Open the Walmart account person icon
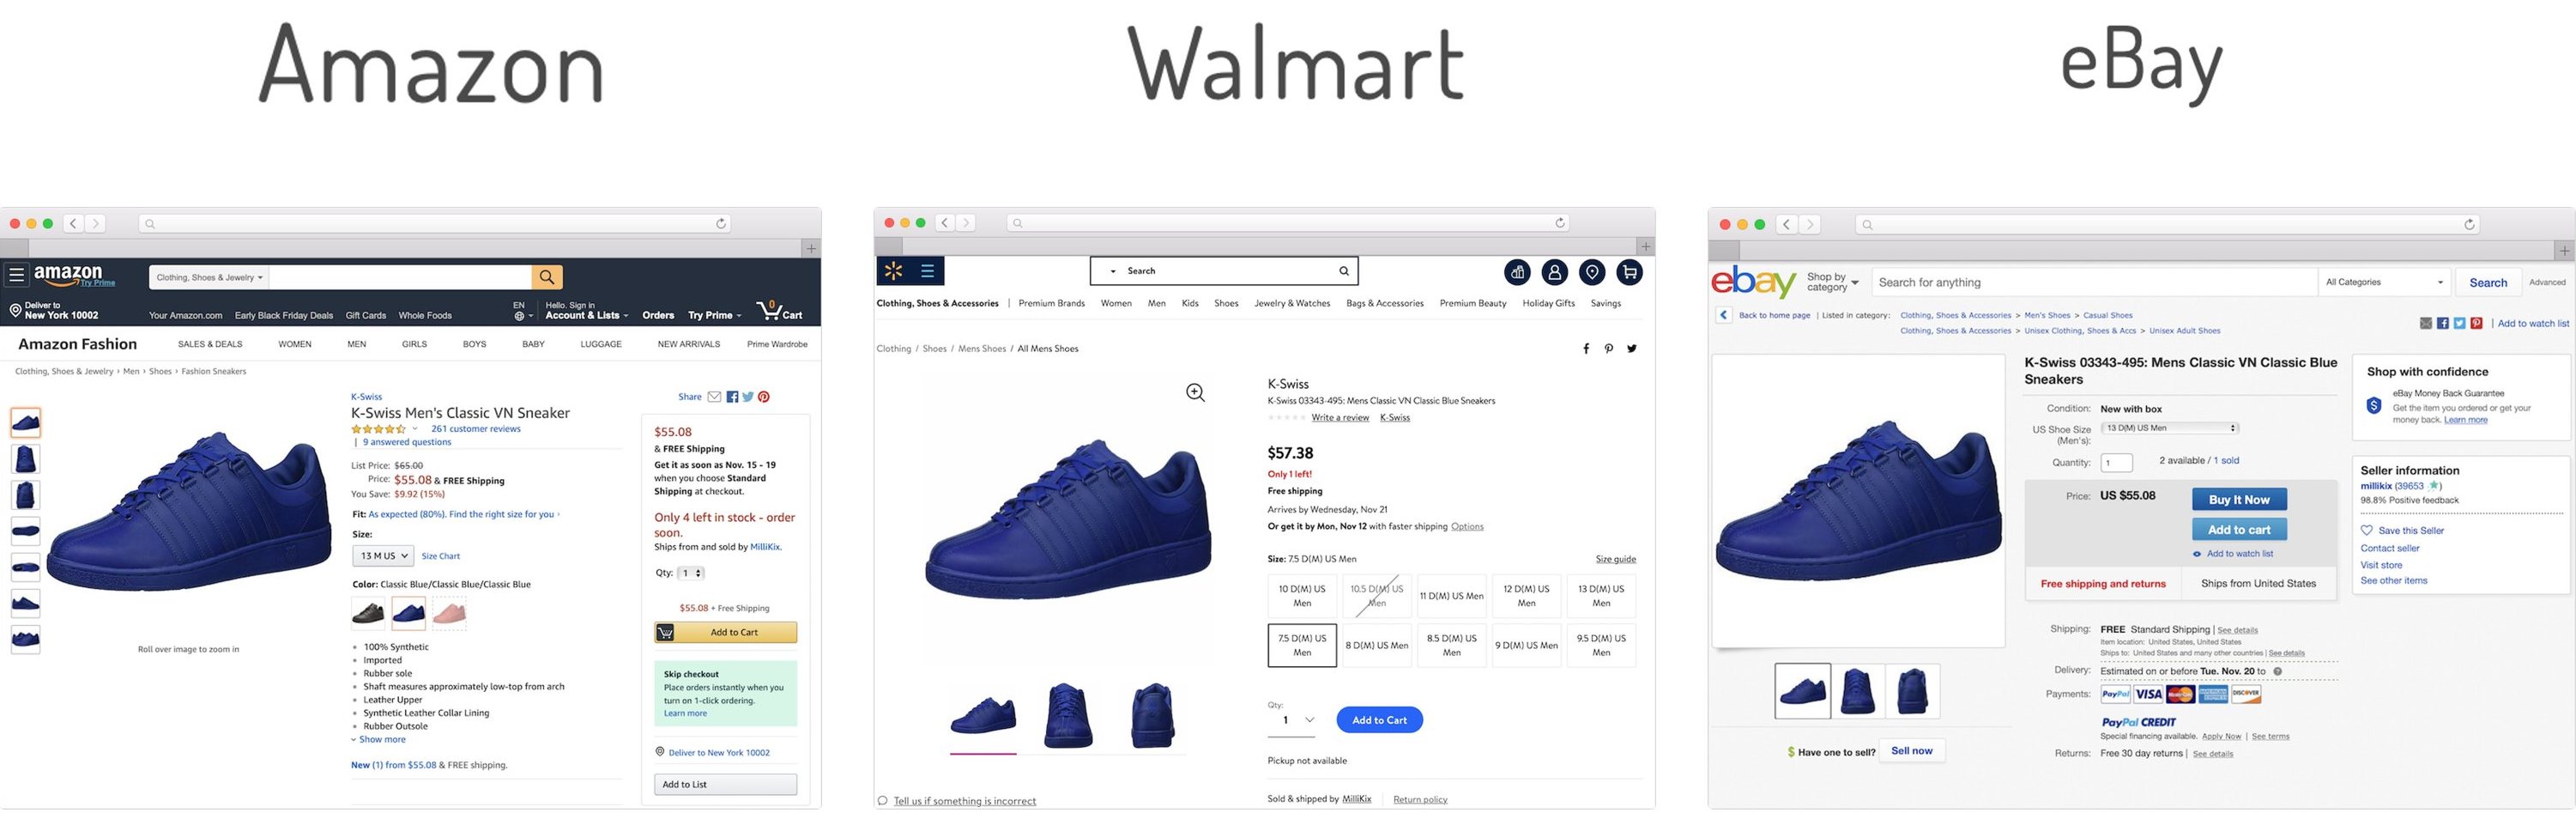This screenshot has height=813, width=2576. 1554,272
